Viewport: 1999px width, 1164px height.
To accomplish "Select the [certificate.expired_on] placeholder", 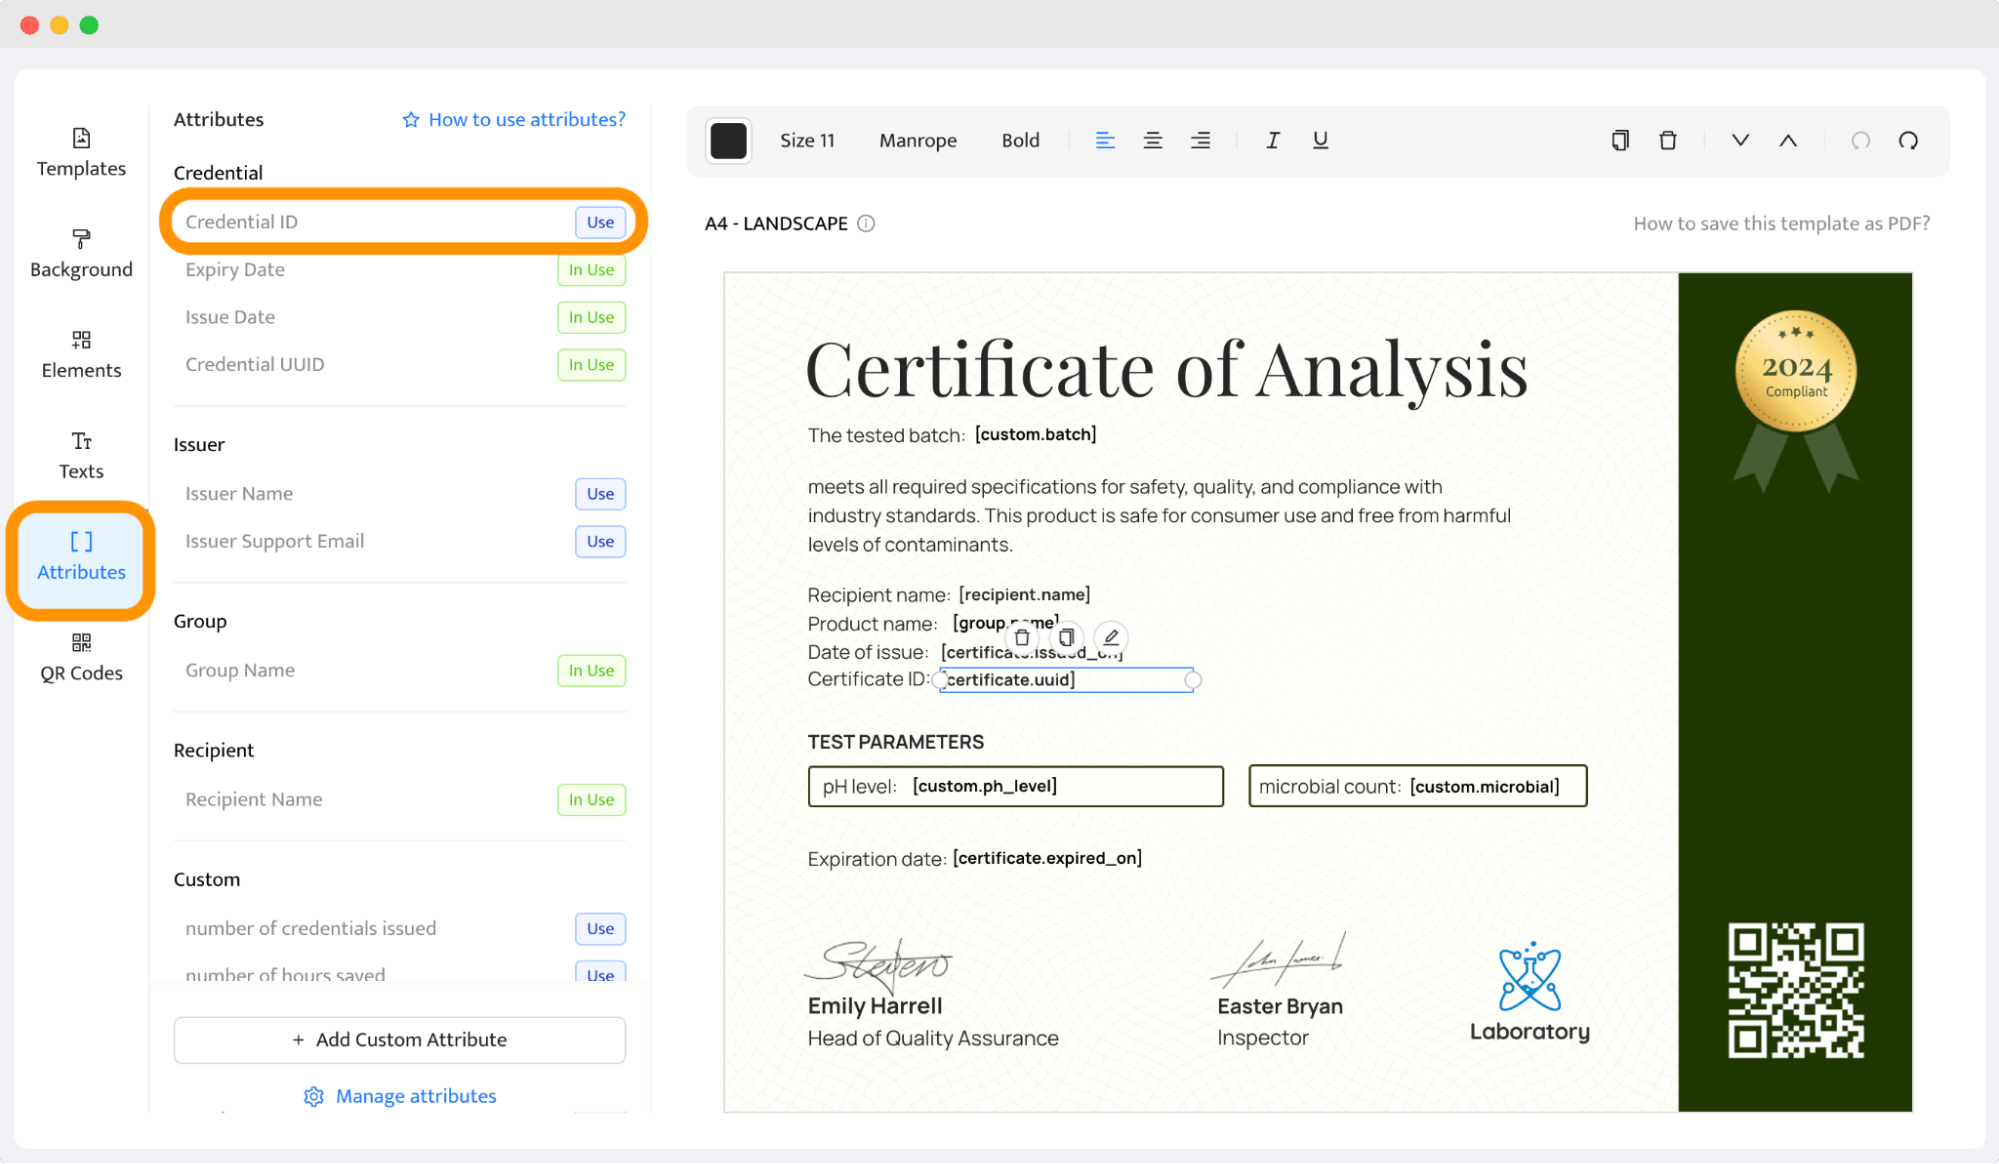I will point(1047,858).
